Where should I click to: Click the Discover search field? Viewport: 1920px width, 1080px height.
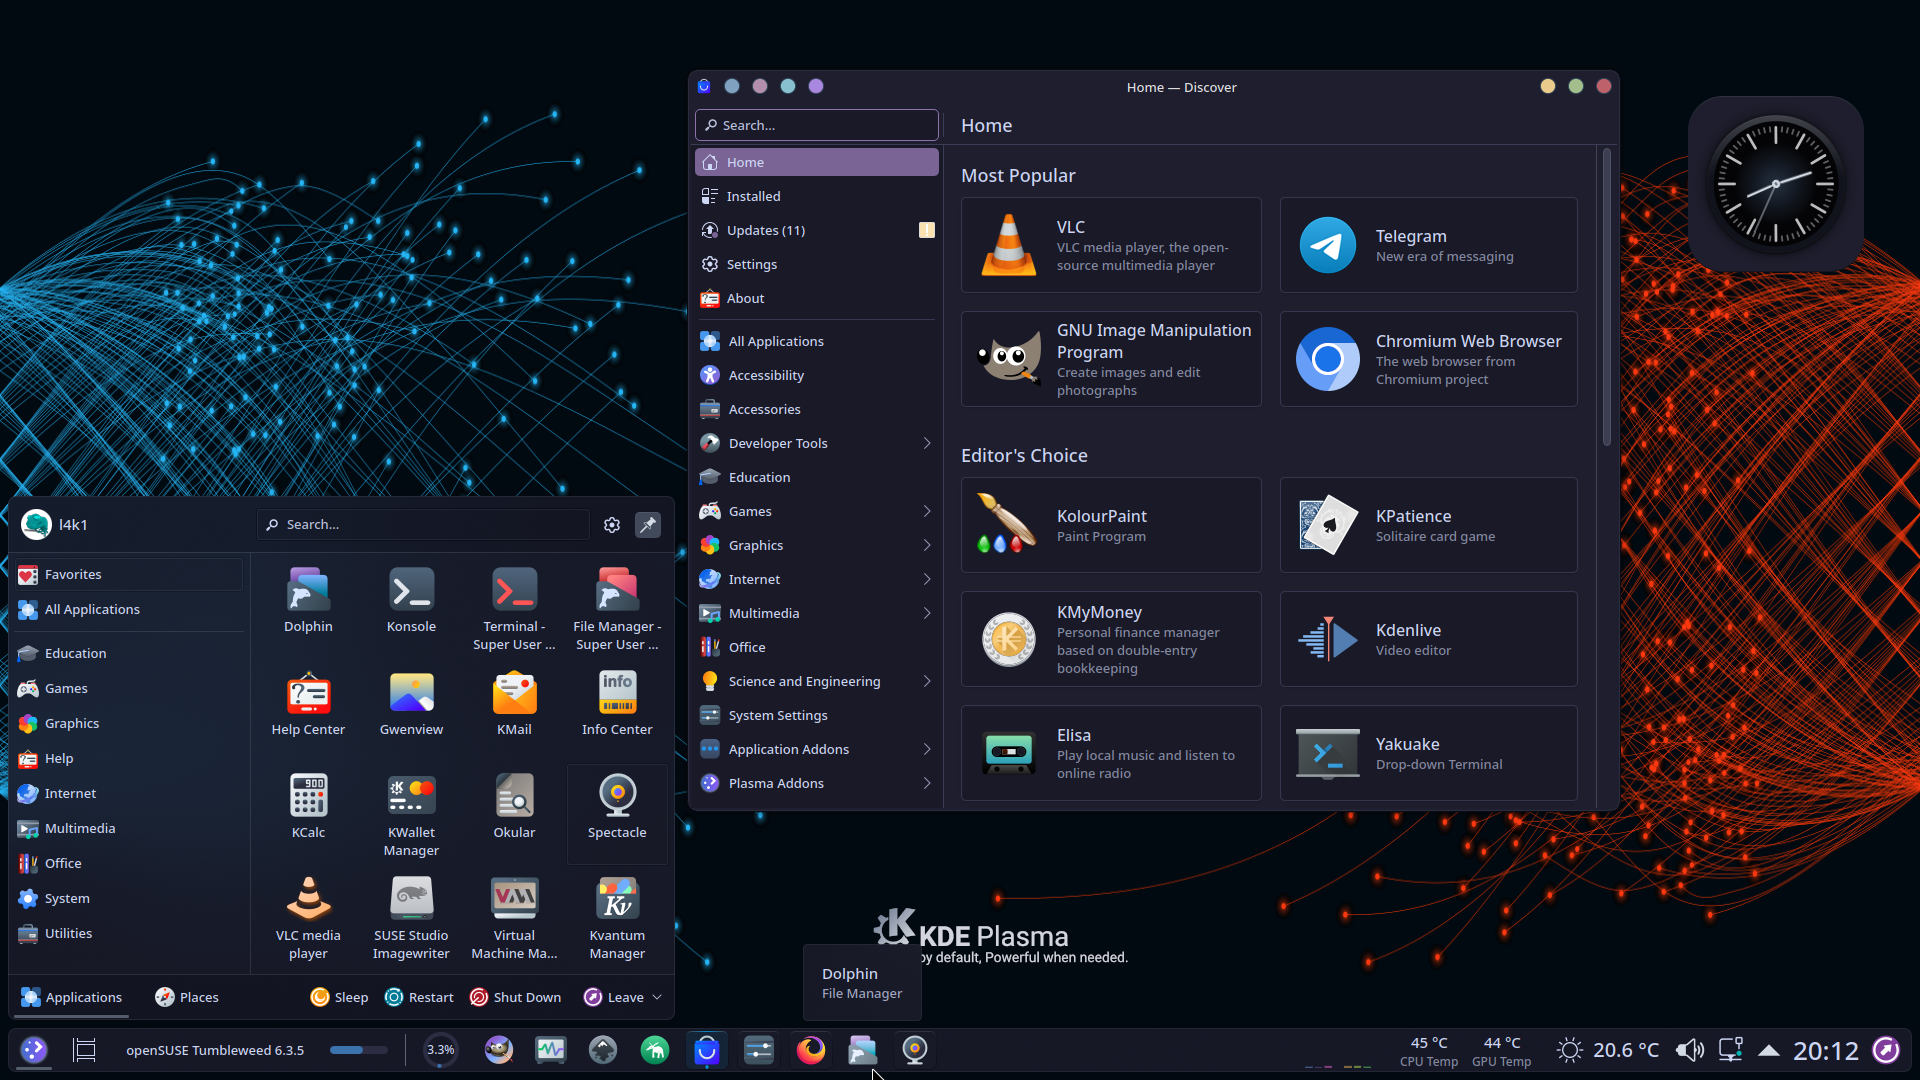point(817,125)
